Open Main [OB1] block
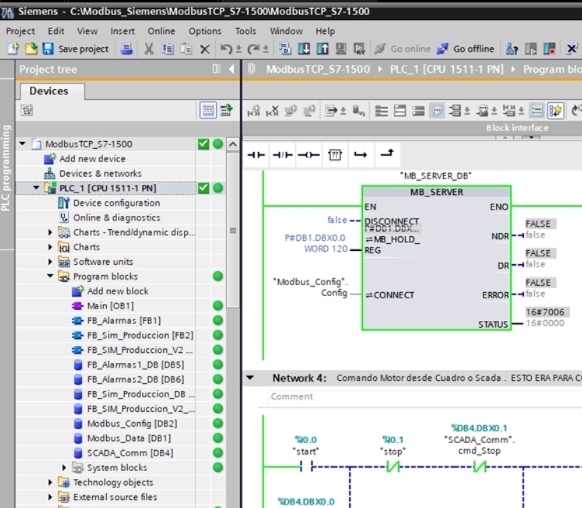 tap(110, 306)
